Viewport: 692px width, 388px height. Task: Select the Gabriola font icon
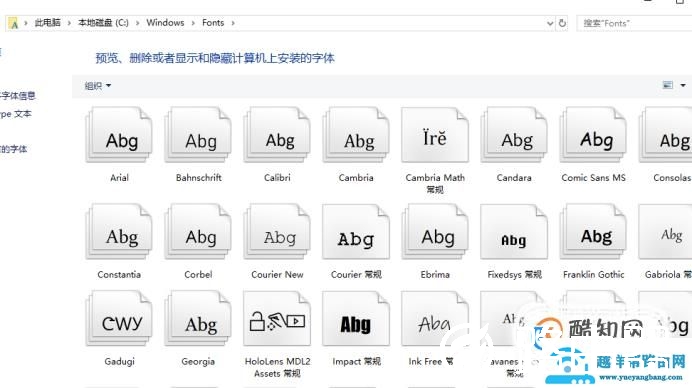666,232
